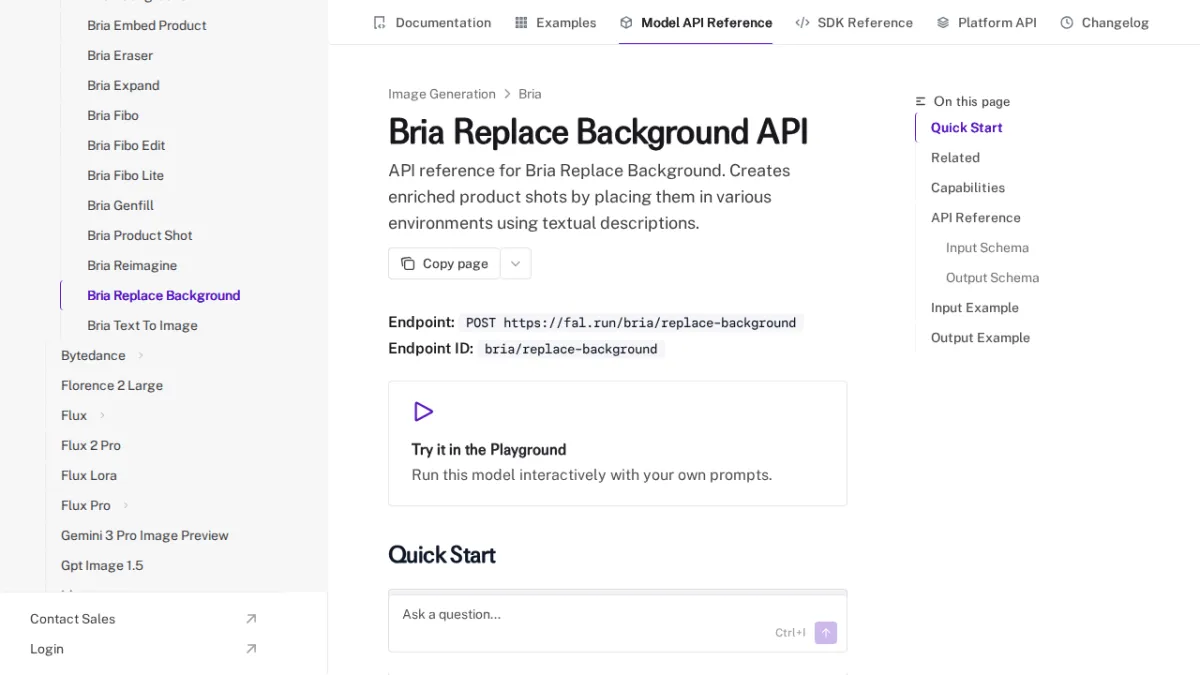
Task: Open the SDK Reference tab
Action: 854,22
